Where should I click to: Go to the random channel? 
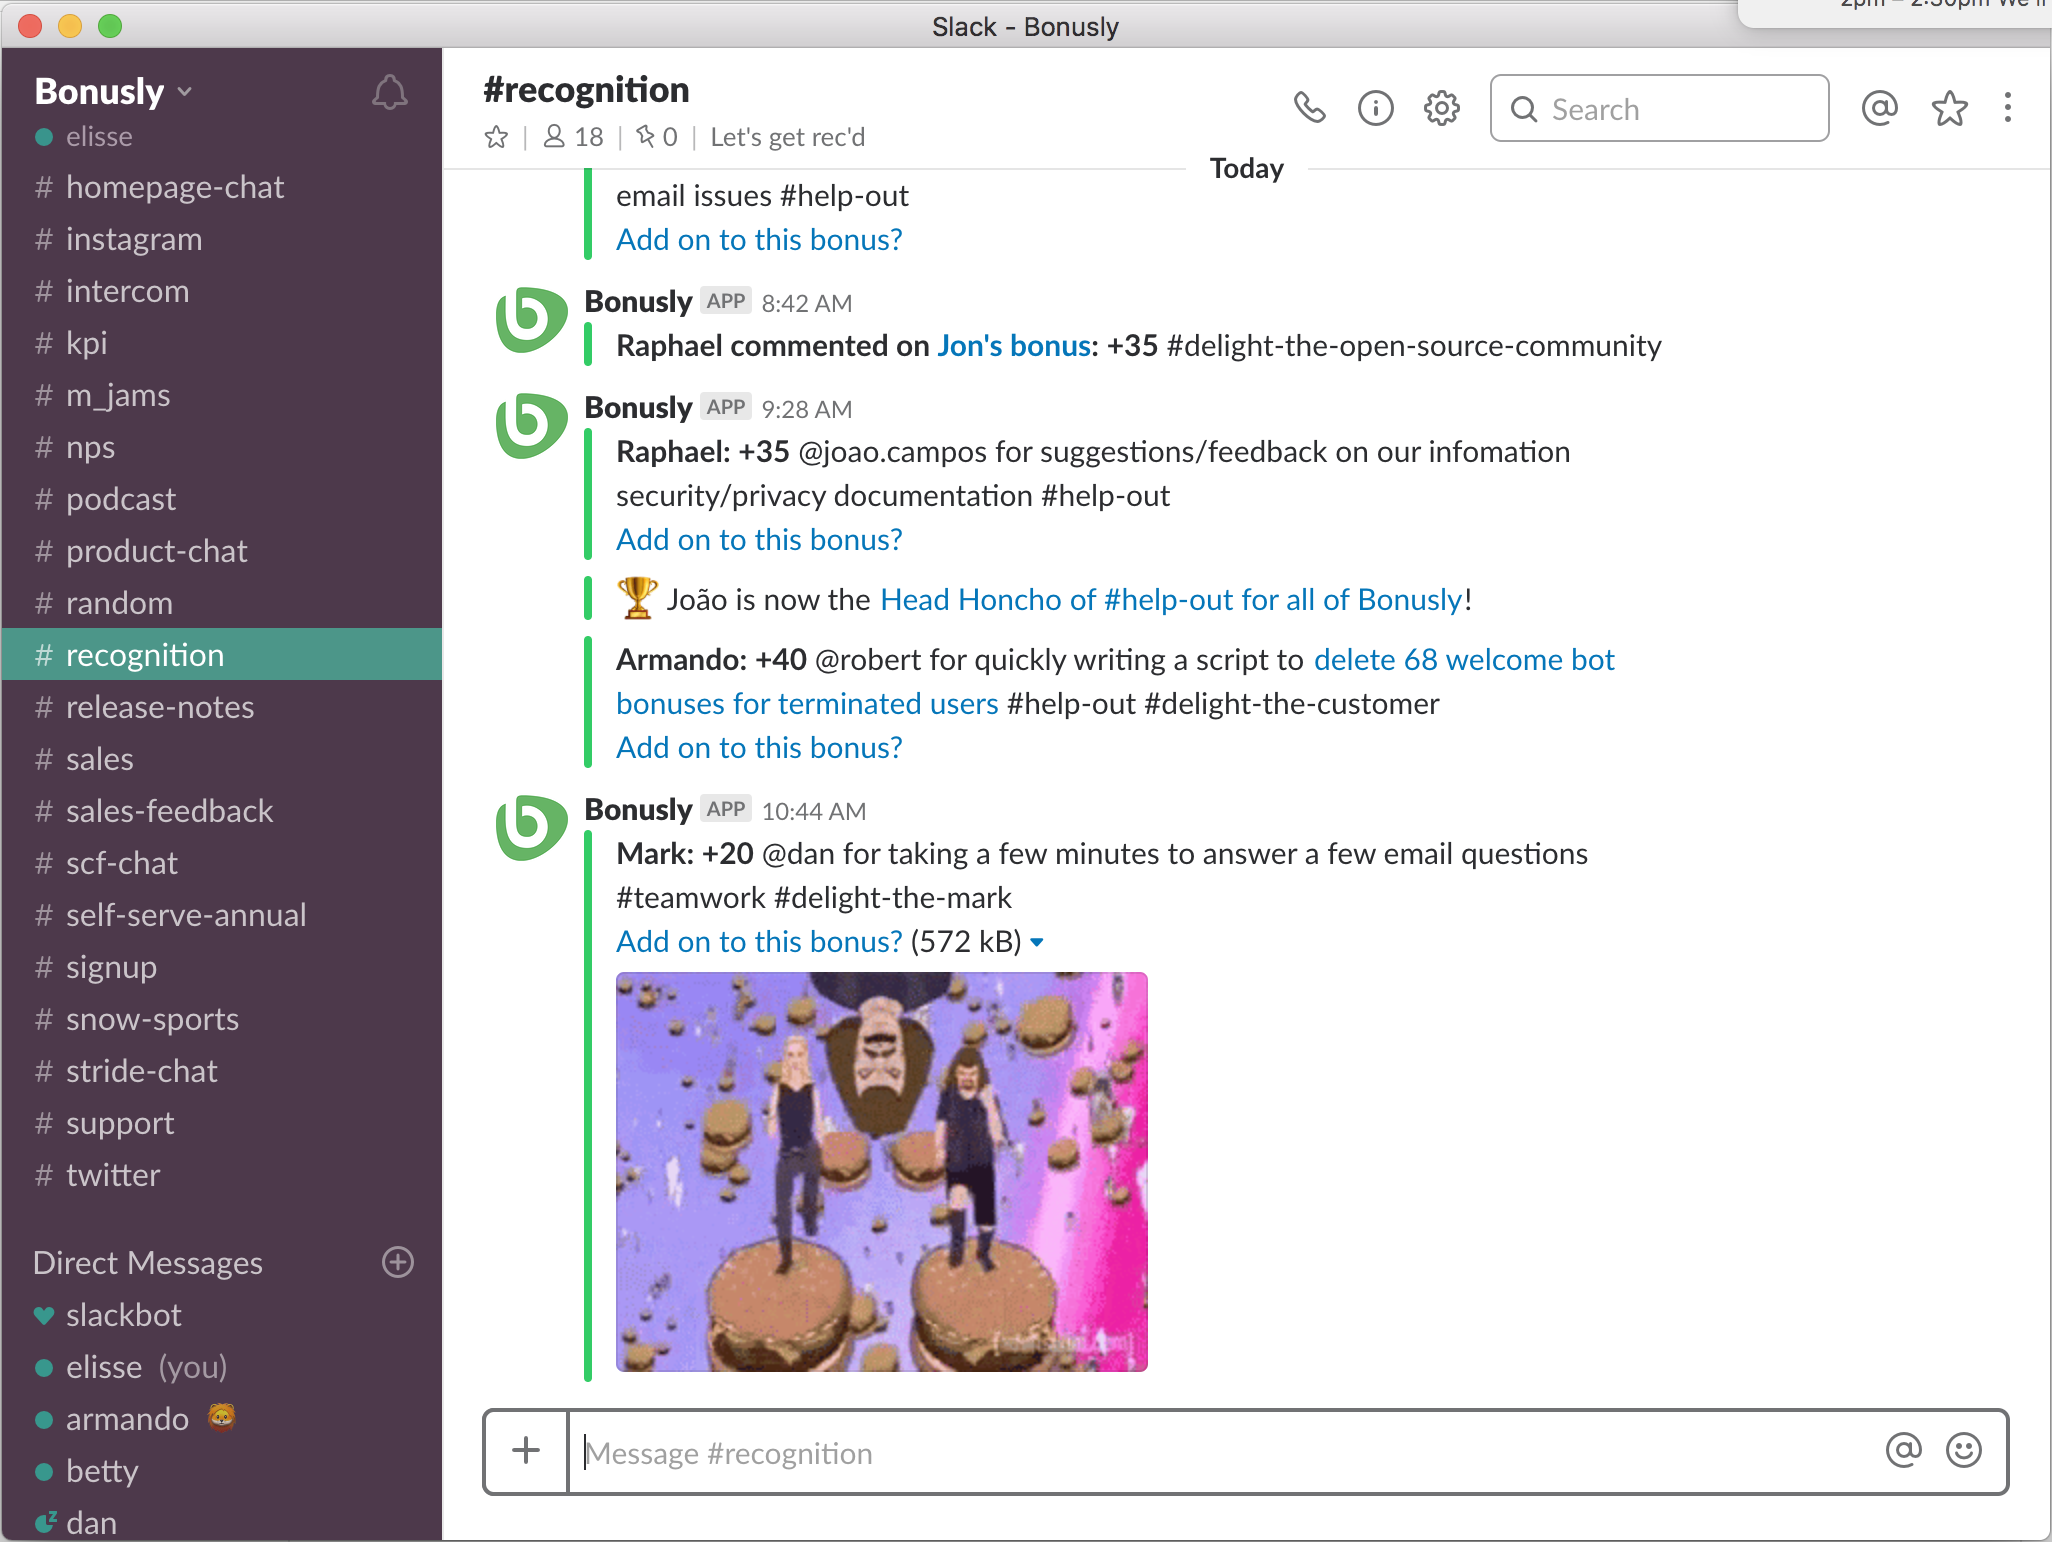[222, 603]
